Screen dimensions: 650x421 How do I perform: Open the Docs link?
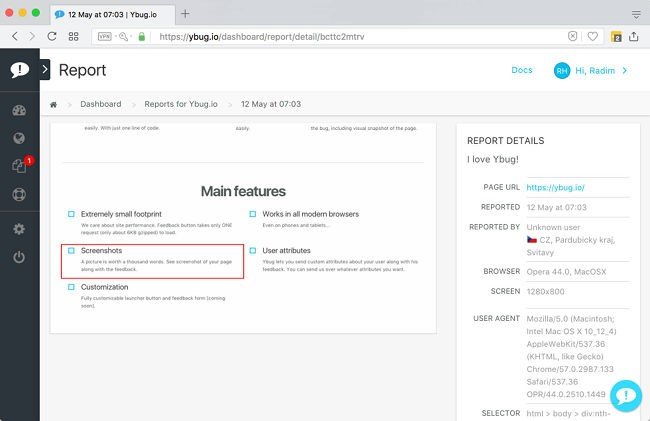pyautogui.click(x=522, y=70)
